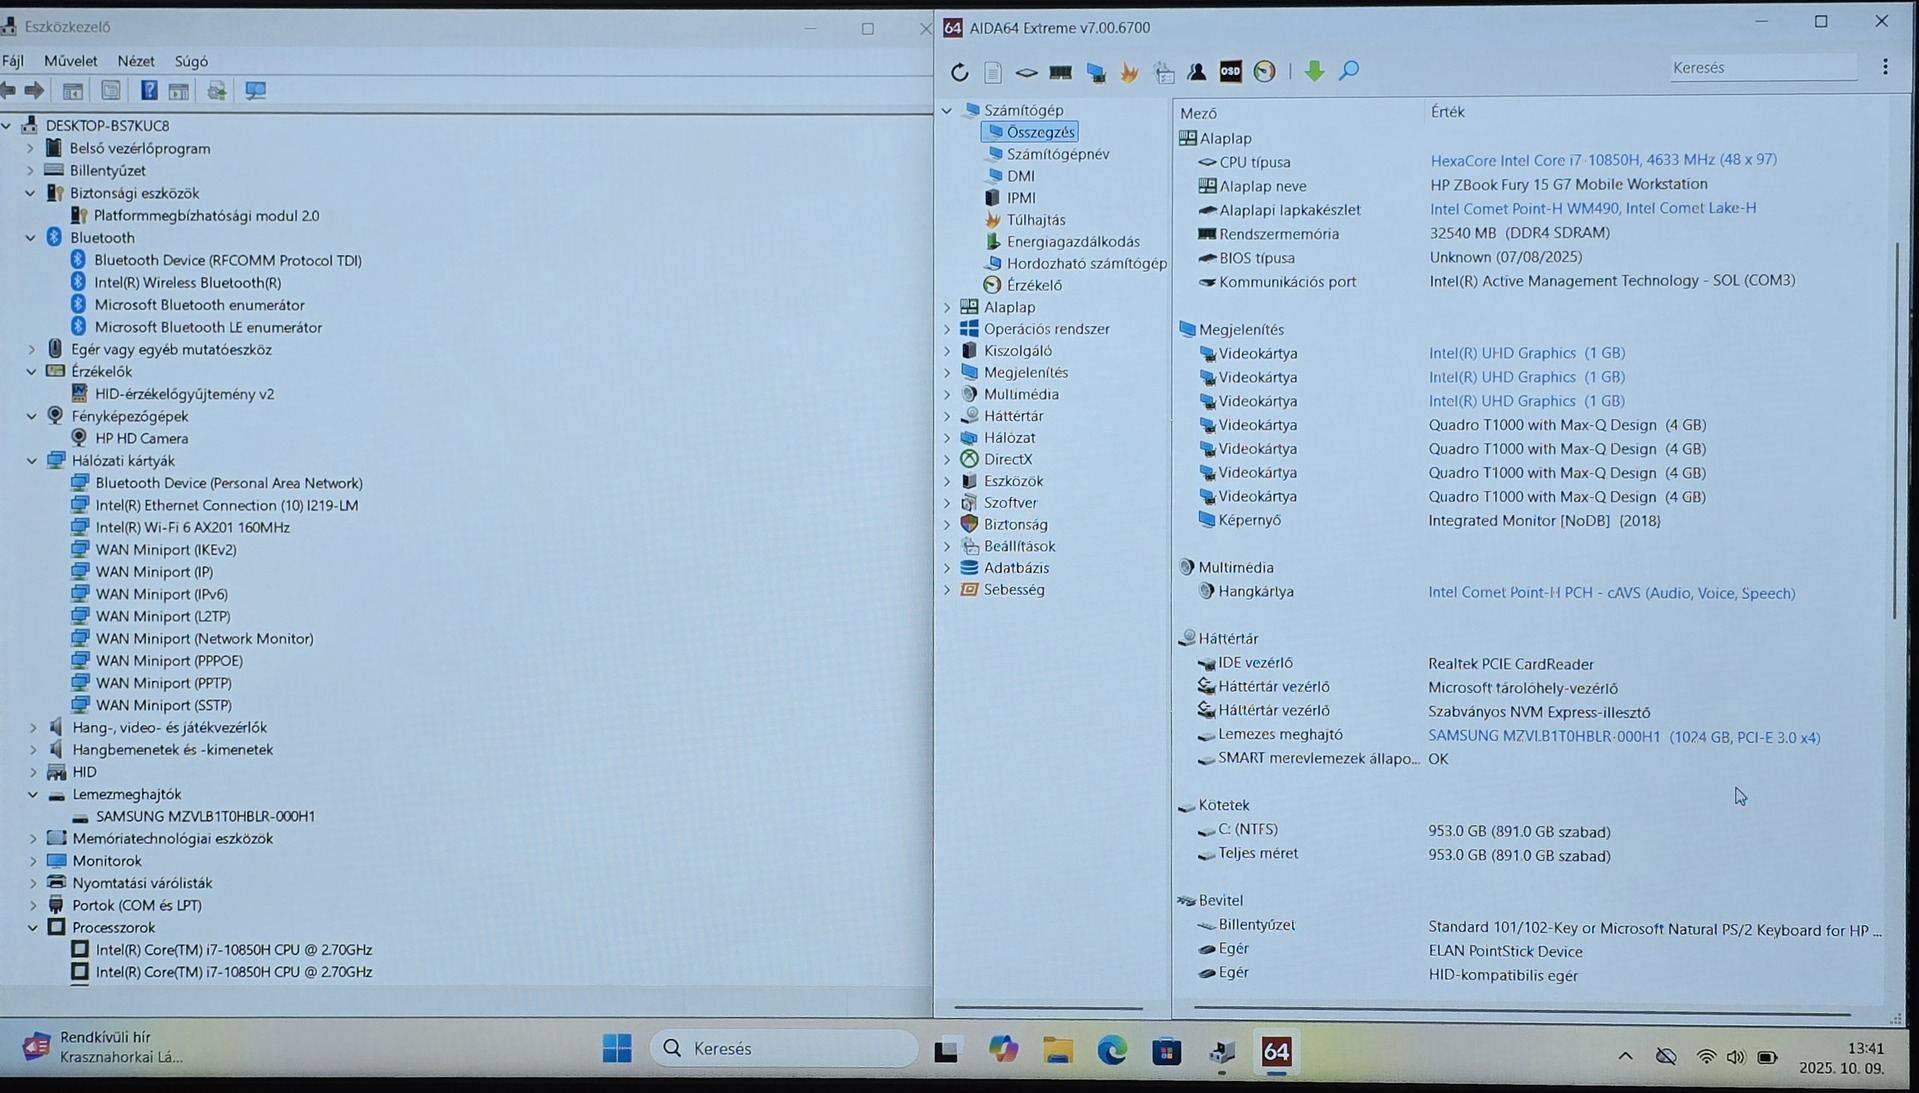Open the Rendkívüli hír news widget
The height and width of the screenshot is (1093, 1919).
(102, 1047)
